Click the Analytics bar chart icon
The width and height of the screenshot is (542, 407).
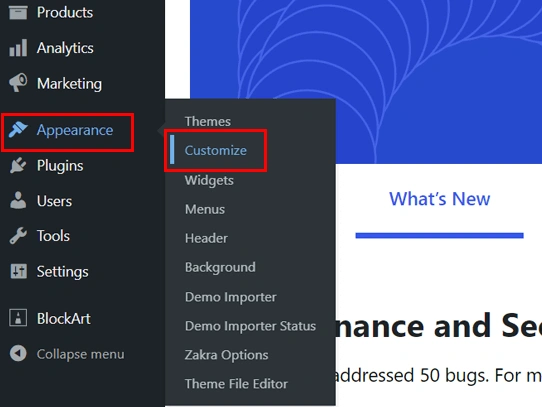[18, 48]
